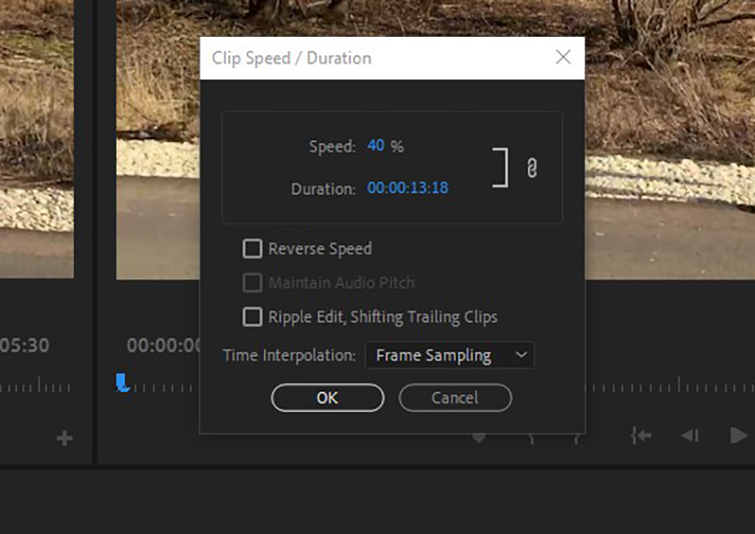Click the Duration timecode 00:00:13:18
The image size is (755, 534).
[x=407, y=188]
